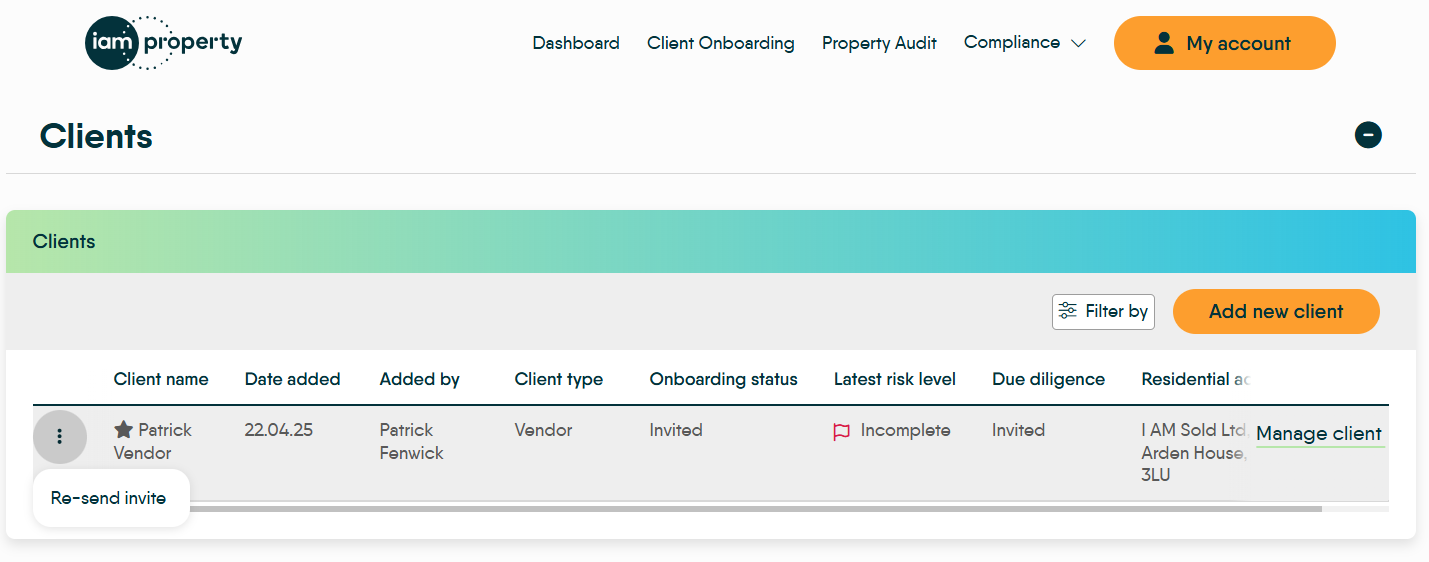Image resolution: width=1429 pixels, height=562 pixels.
Task: Go to the Dashboard page
Action: click(575, 43)
